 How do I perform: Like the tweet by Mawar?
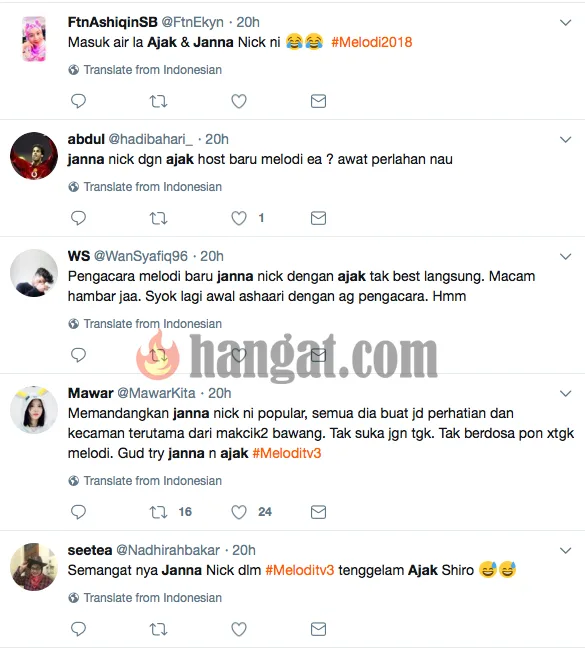tap(239, 512)
